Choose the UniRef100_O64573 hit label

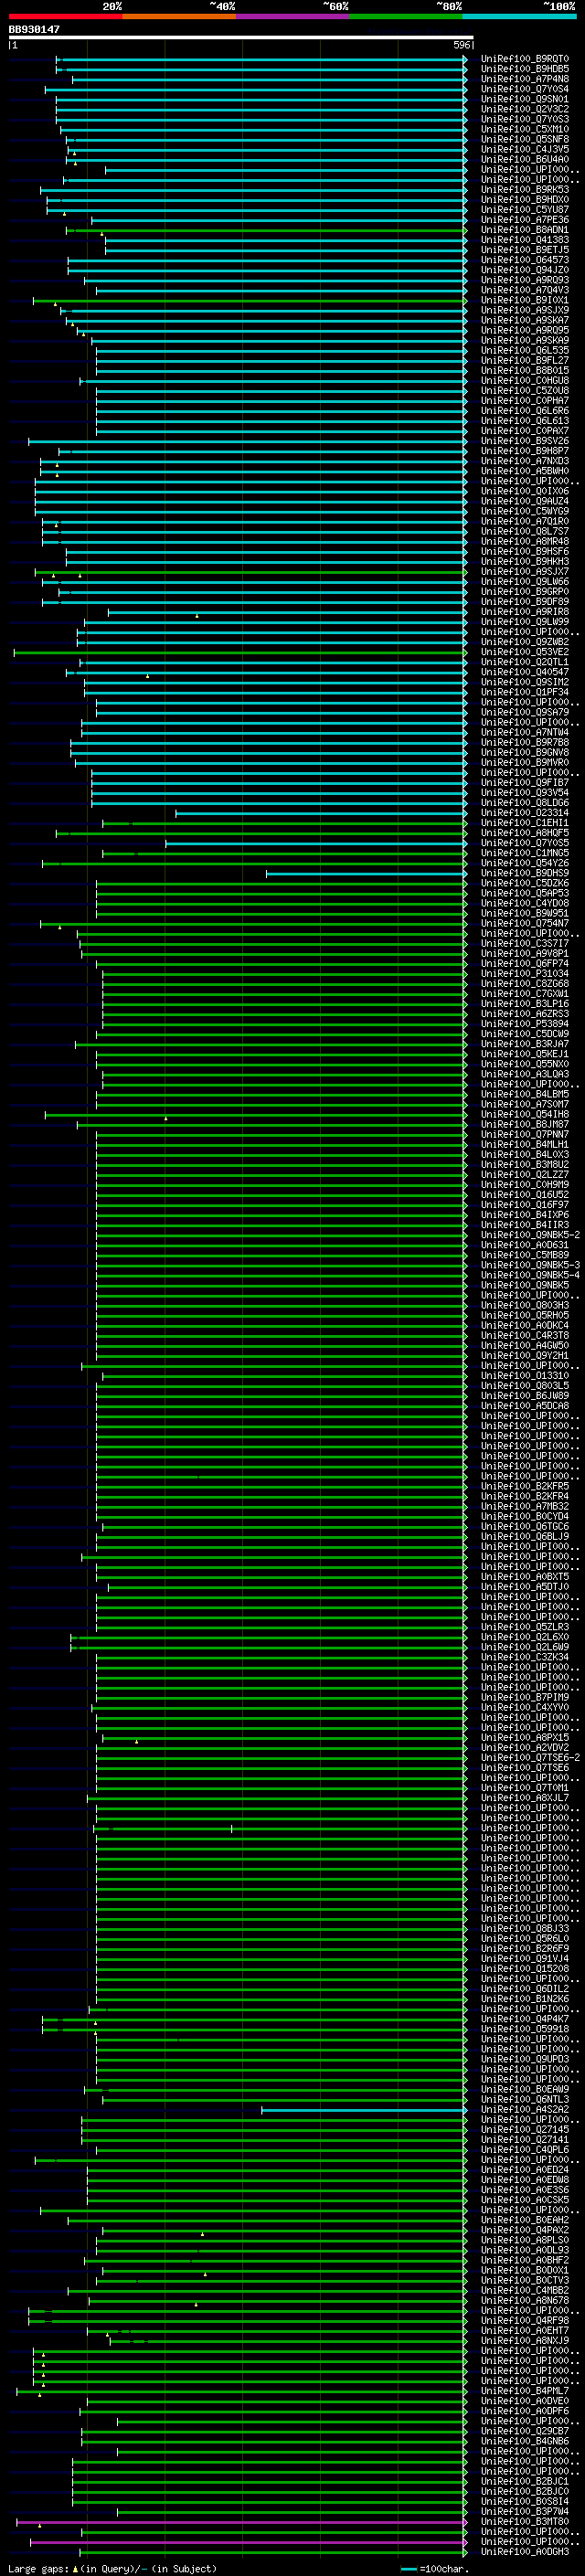coord(524,260)
